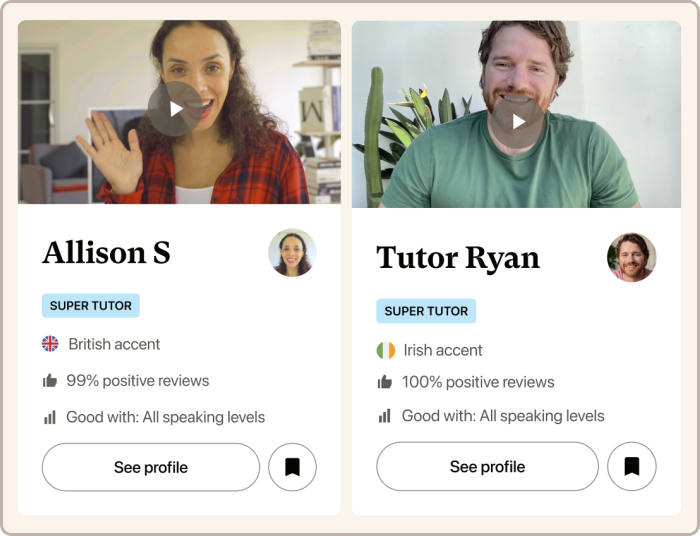Click Tutor Ryan's round avatar photo
700x536 pixels.
[x=632, y=257]
